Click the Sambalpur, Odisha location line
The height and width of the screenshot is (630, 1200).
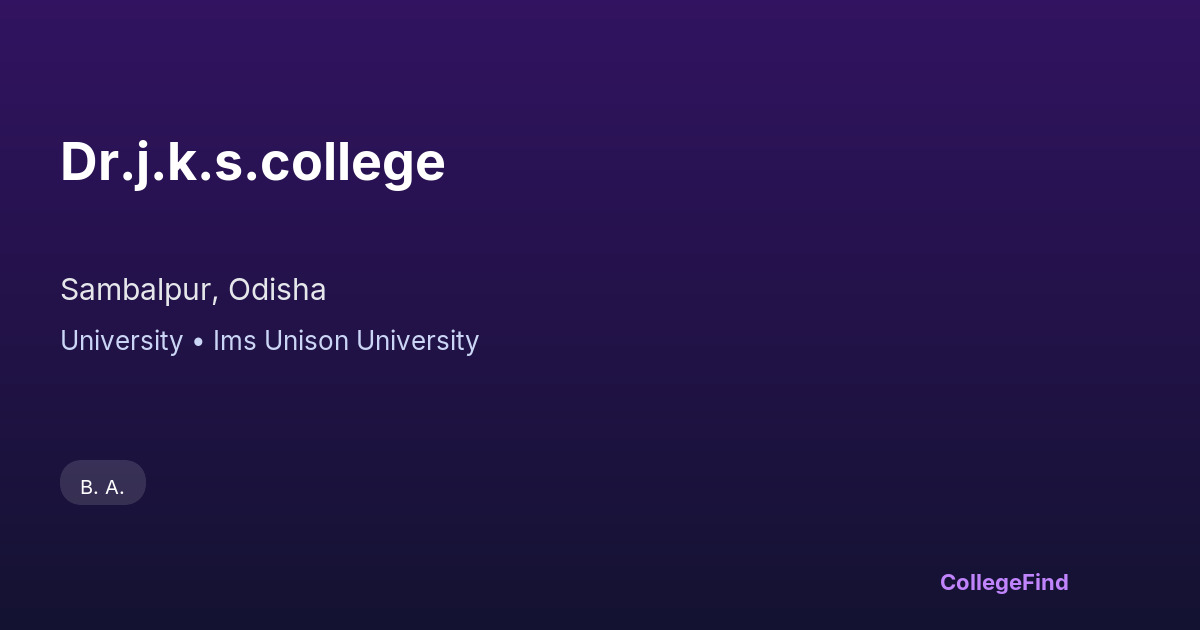point(193,290)
